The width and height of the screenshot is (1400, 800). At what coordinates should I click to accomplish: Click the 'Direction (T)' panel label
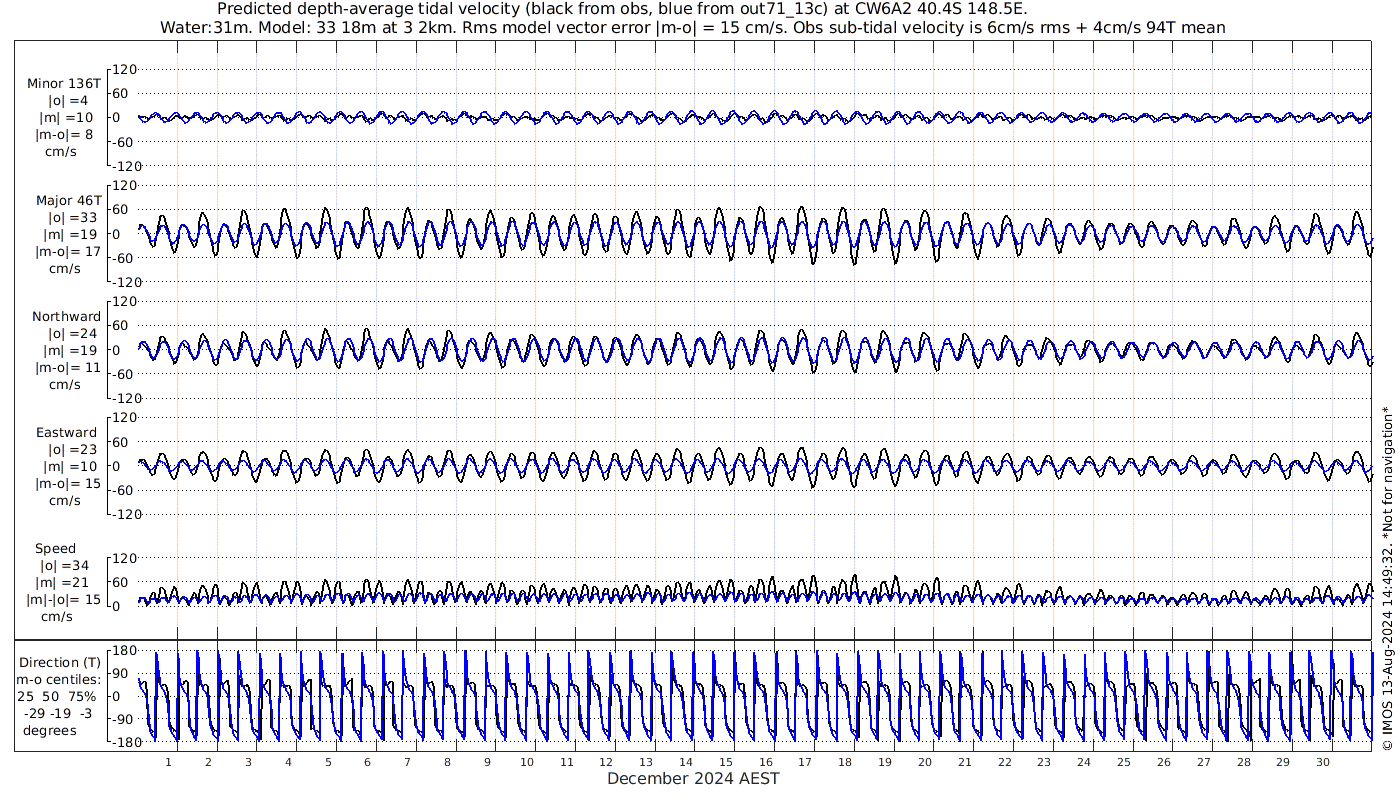(x=61, y=663)
